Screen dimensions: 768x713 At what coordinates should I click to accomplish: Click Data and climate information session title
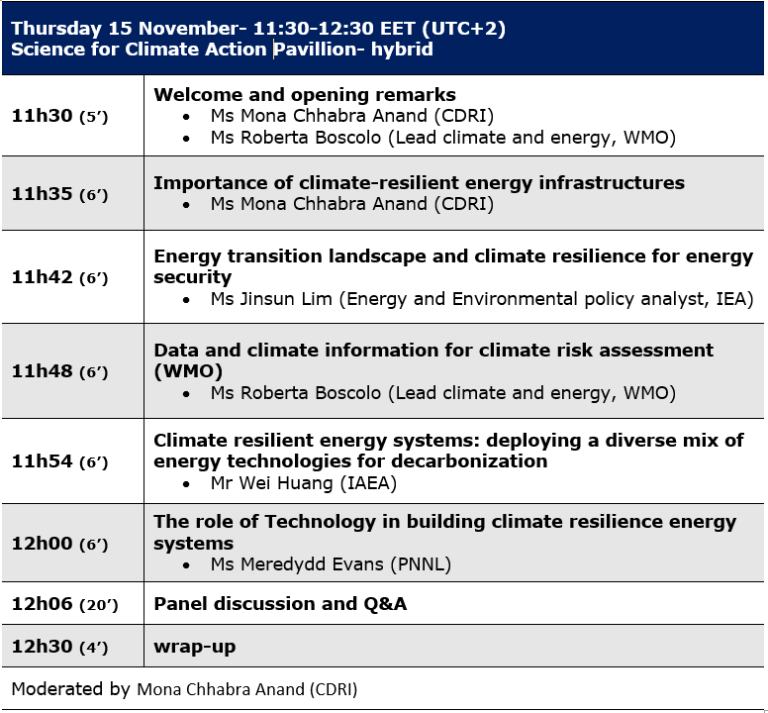pos(433,360)
